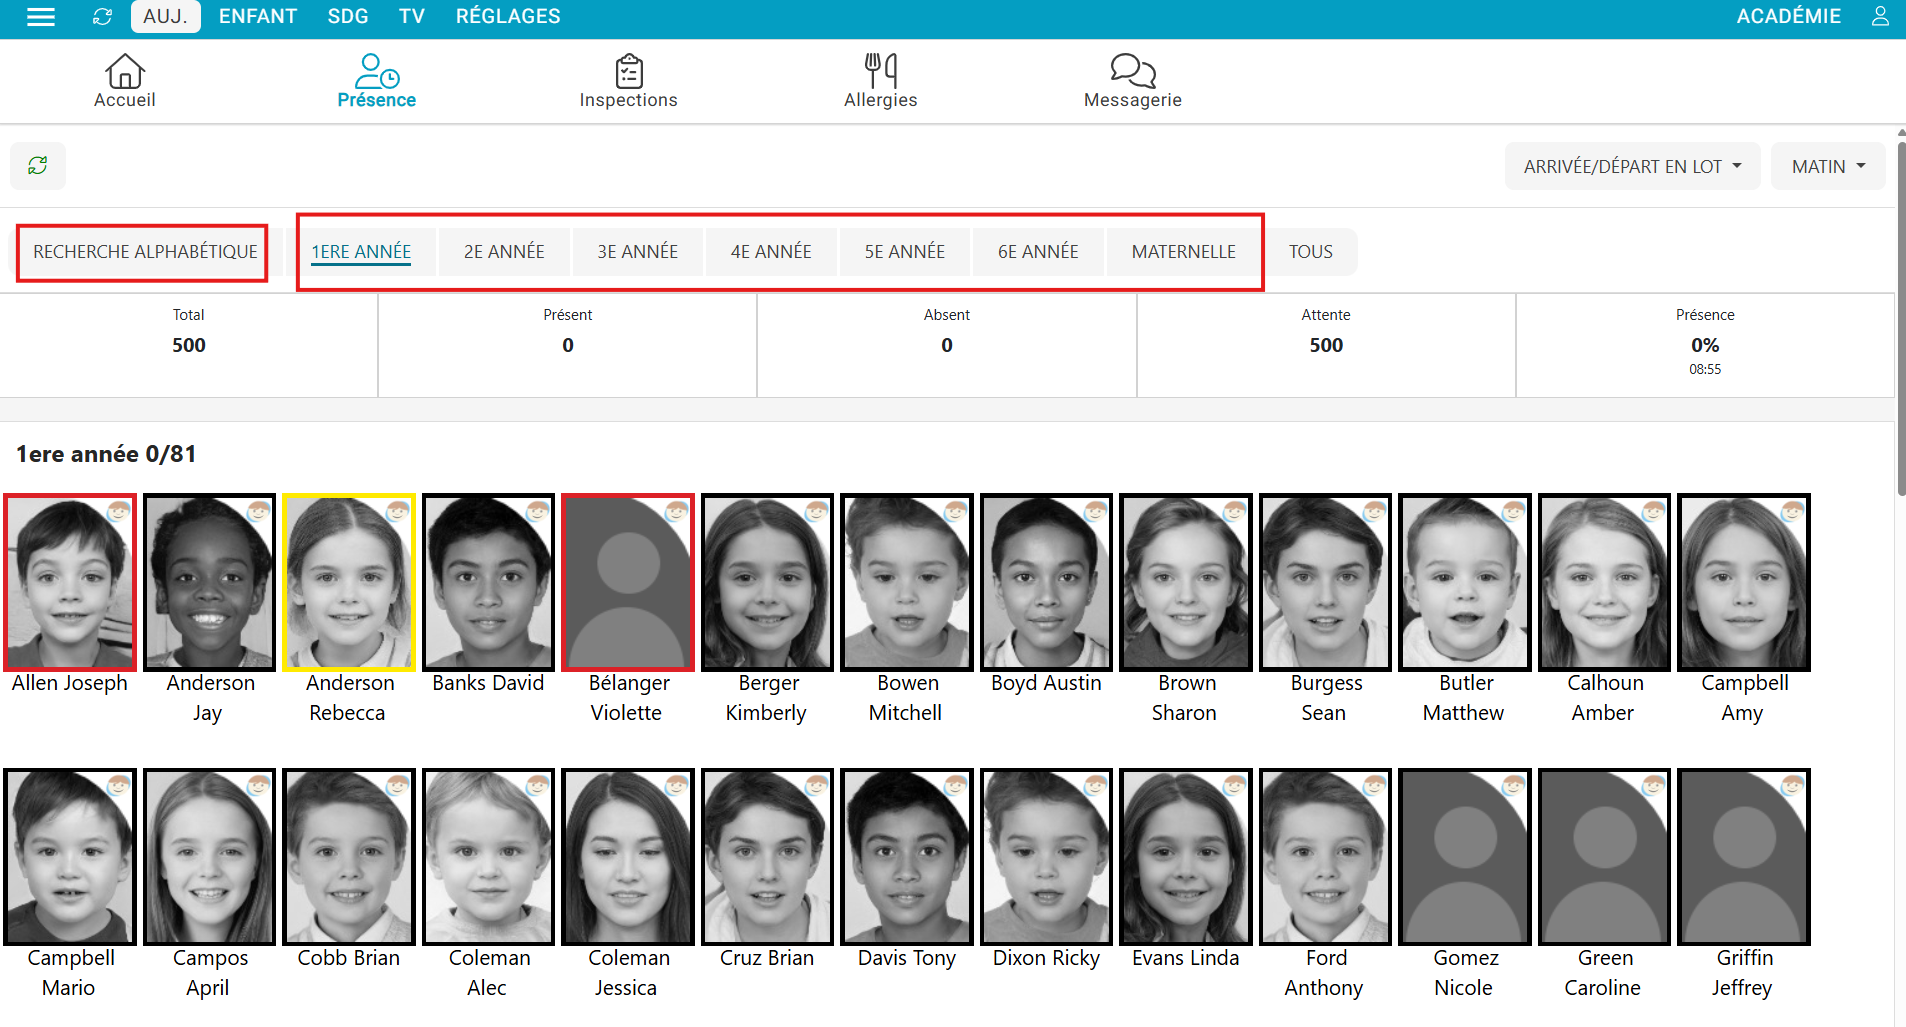1906x1027 pixels.
Task: Show all students with TOUS tab
Action: click(x=1310, y=252)
